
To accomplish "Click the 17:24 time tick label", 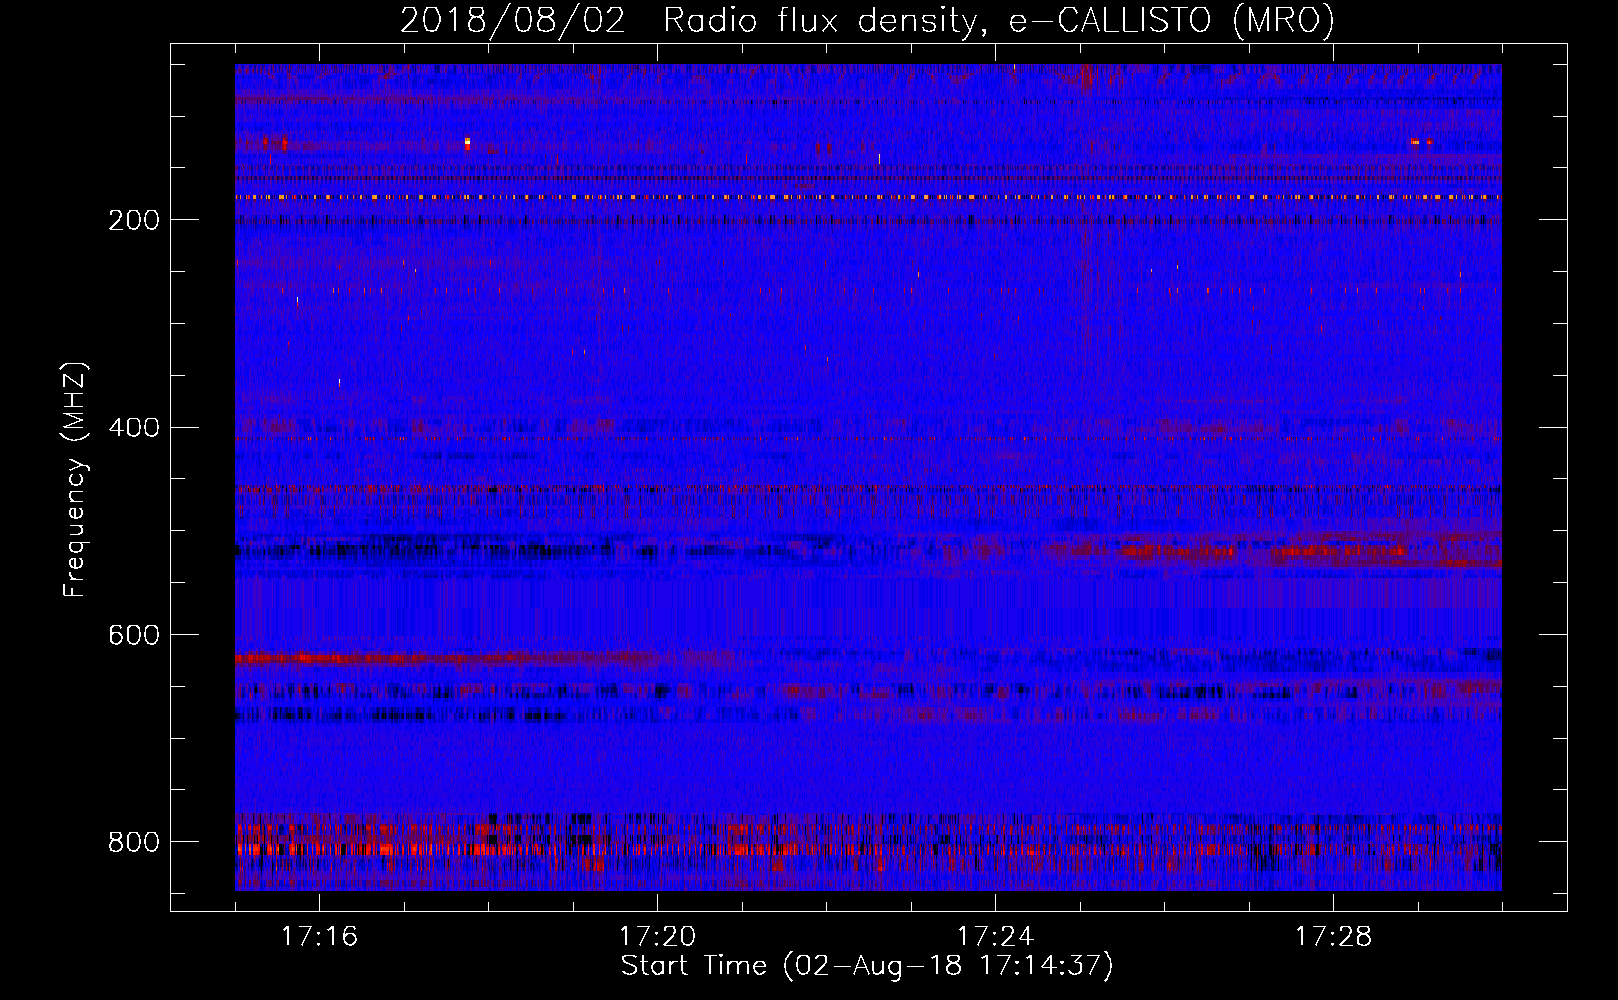I will click(995, 936).
